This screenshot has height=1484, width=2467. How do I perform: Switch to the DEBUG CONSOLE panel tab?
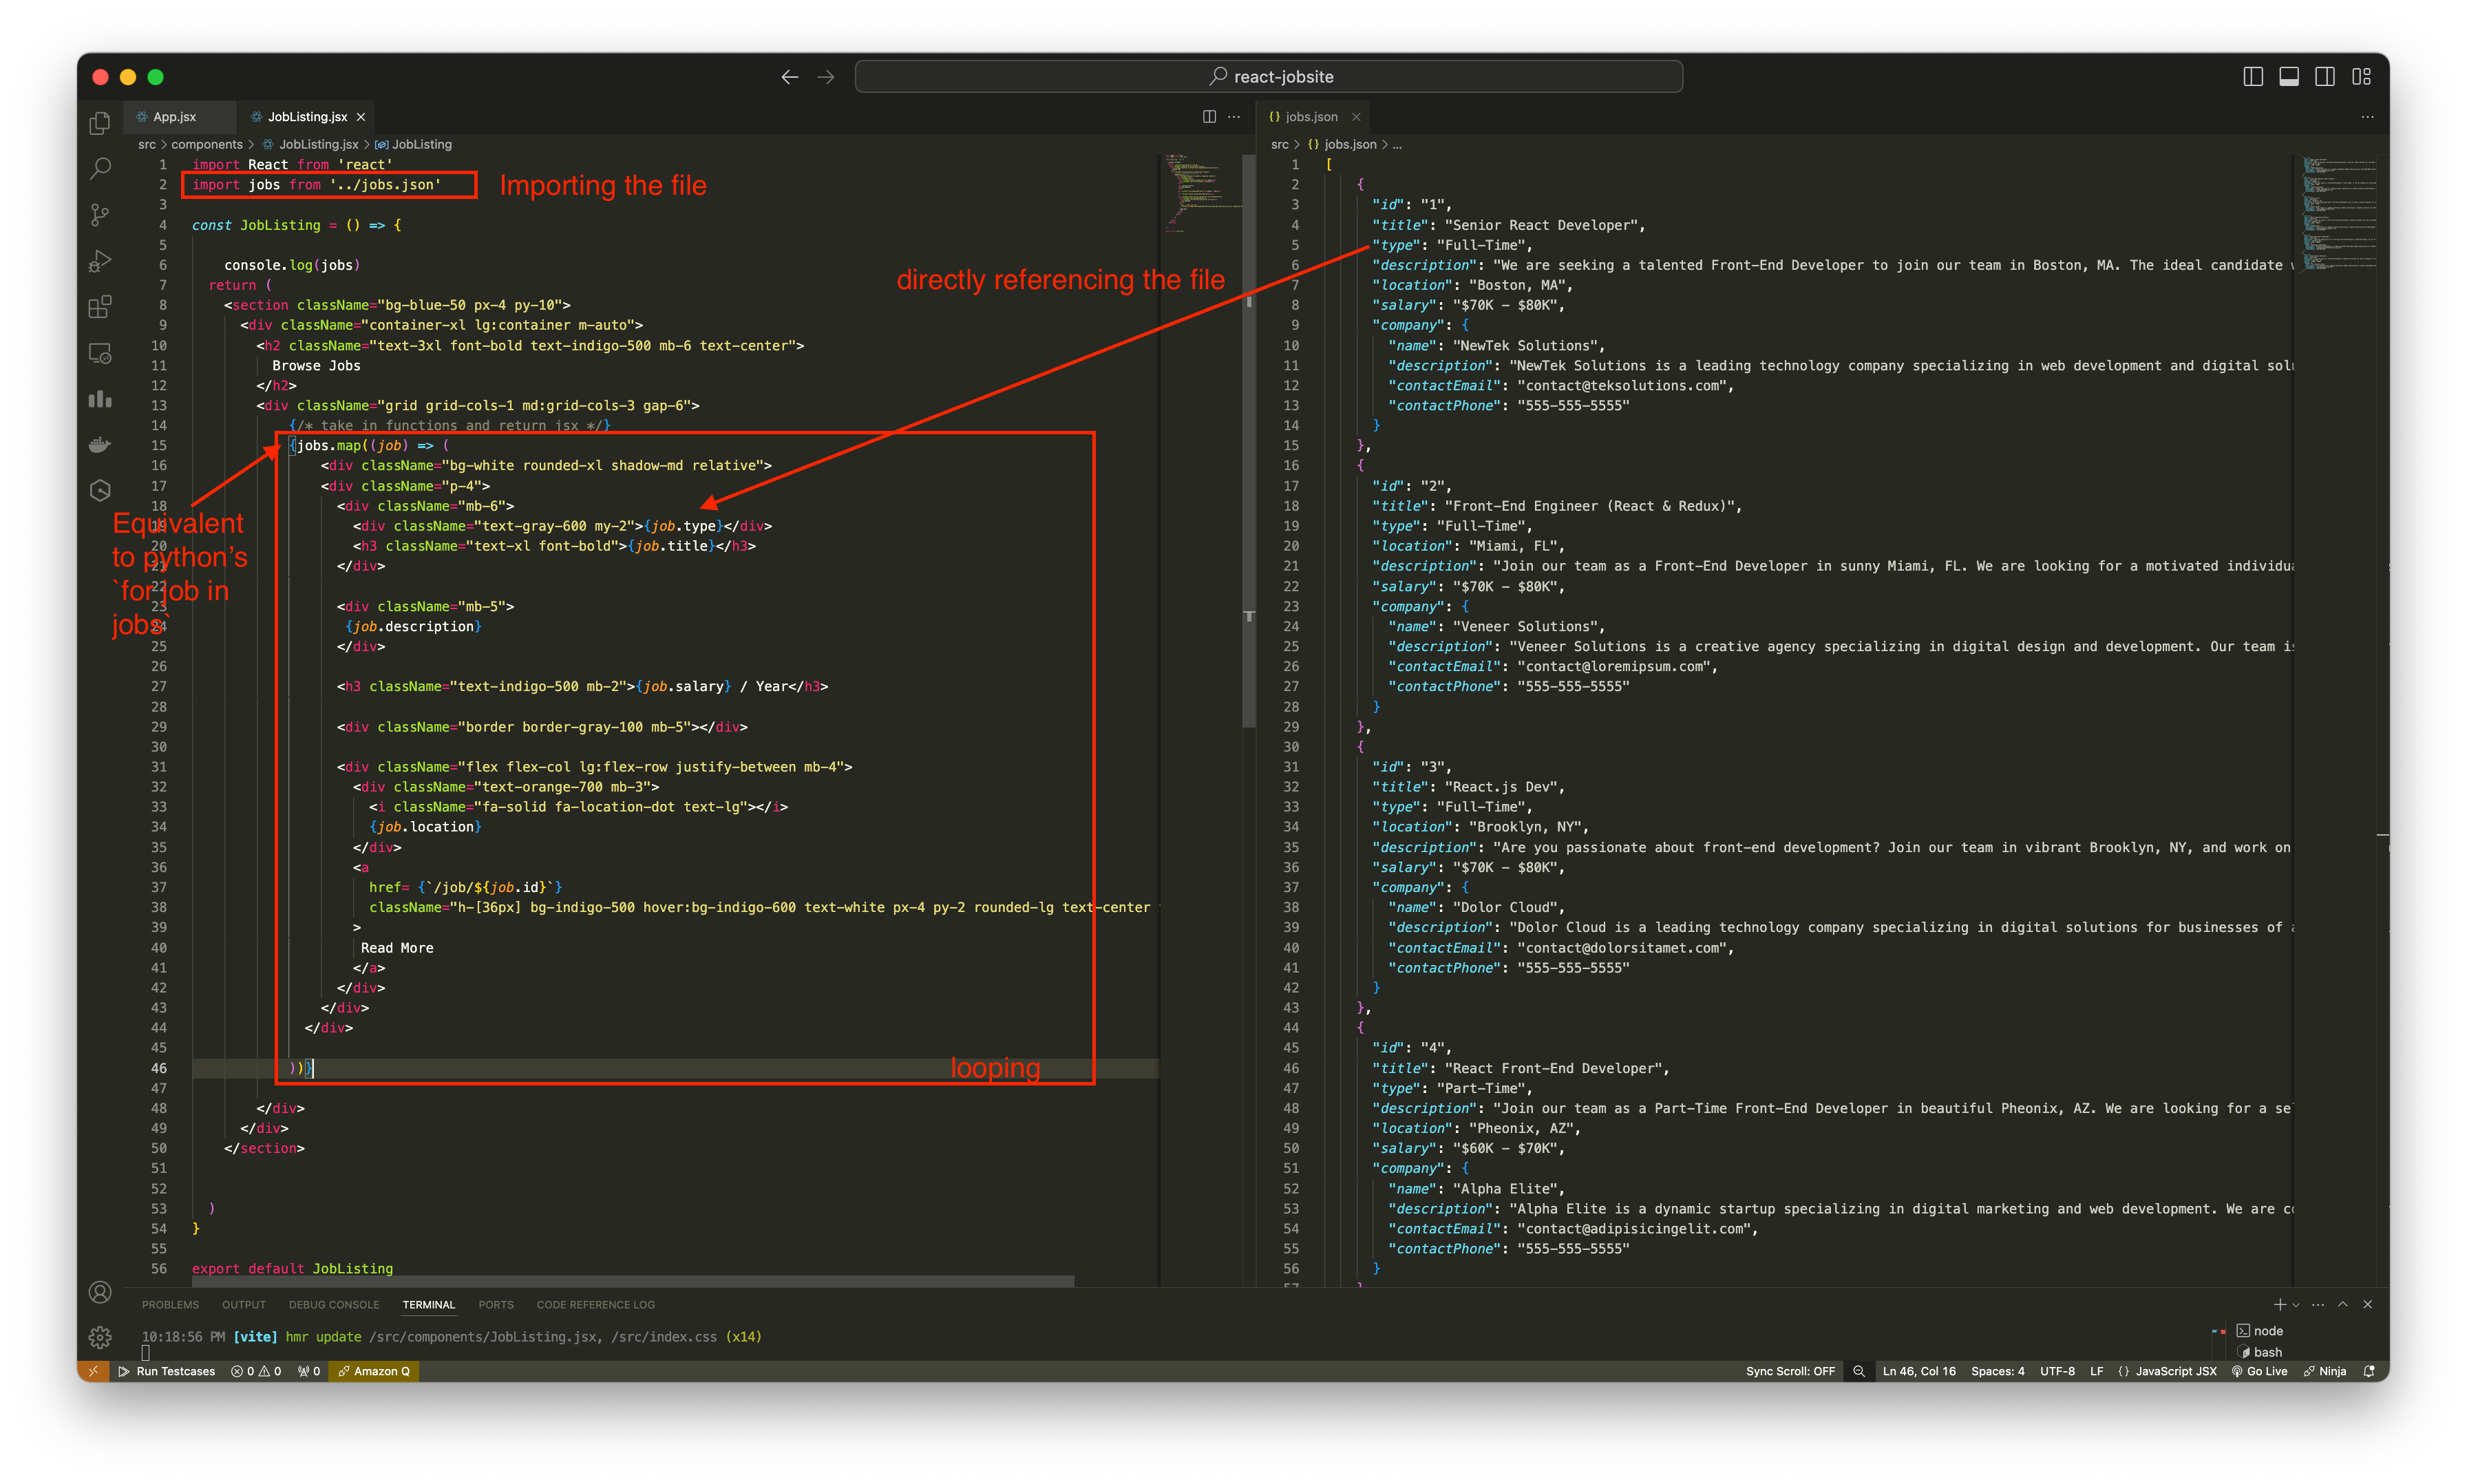point(334,1305)
